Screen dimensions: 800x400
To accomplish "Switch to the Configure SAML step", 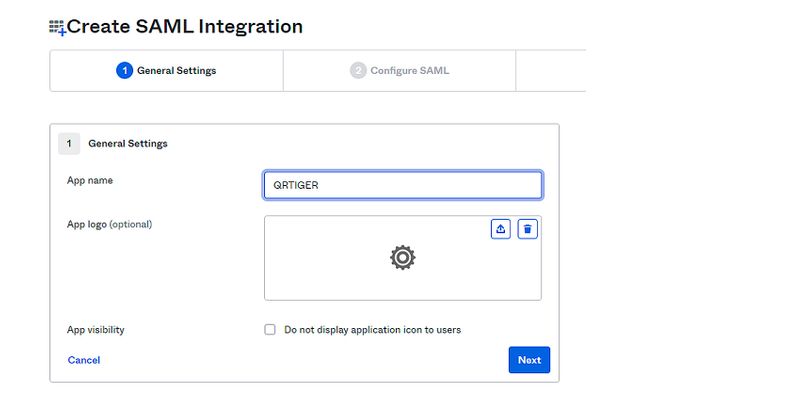I will point(399,70).
